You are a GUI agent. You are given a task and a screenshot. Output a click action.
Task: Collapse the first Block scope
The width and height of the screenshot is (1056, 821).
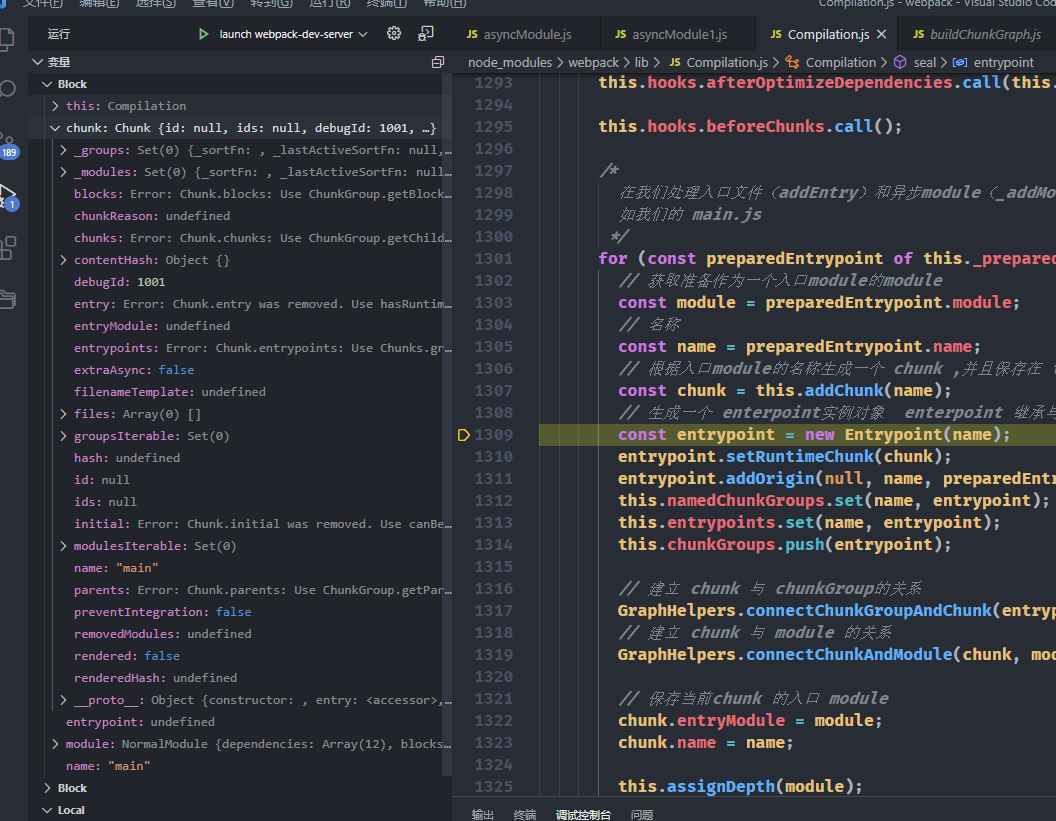pyautogui.click(x=47, y=84)
